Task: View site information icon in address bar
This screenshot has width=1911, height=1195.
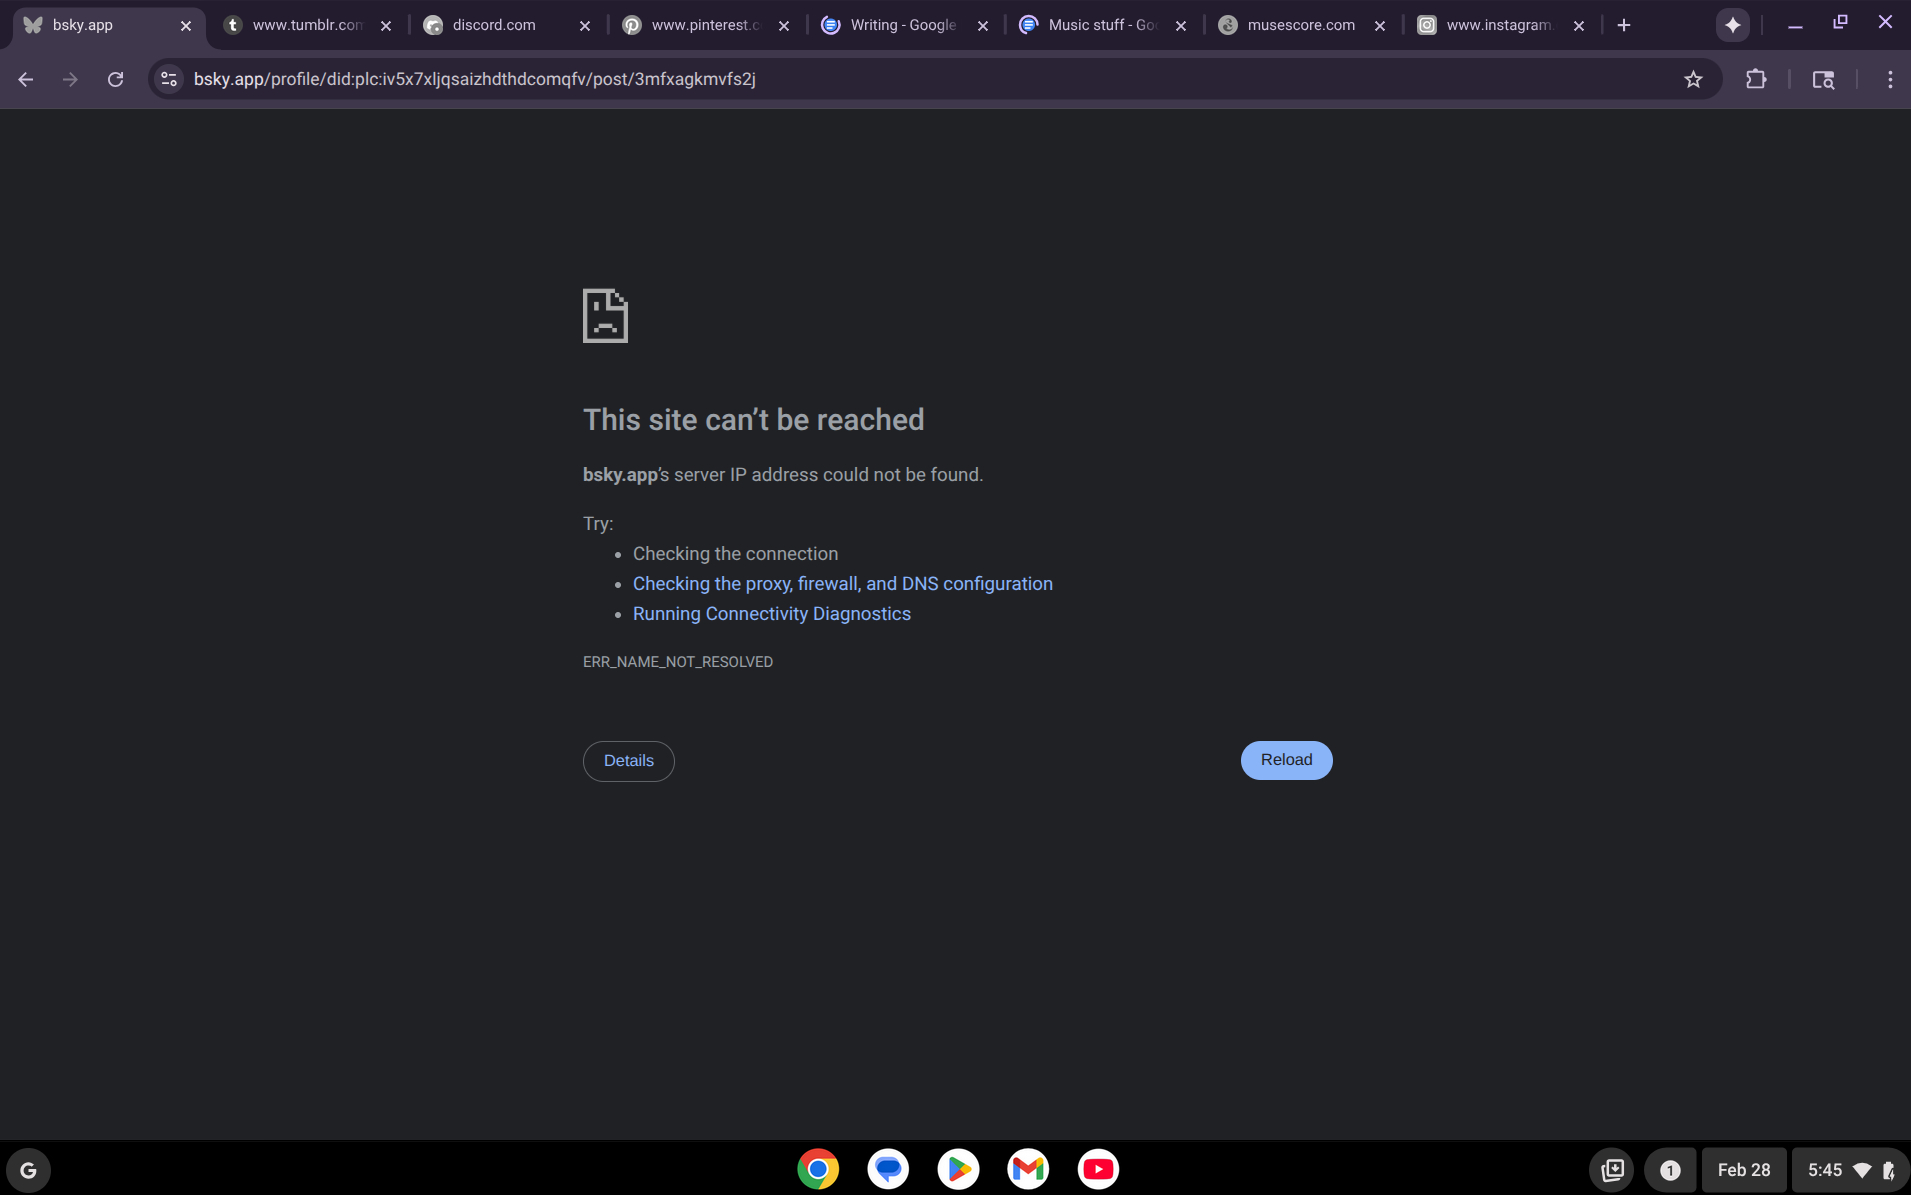Action: (169, 80)
